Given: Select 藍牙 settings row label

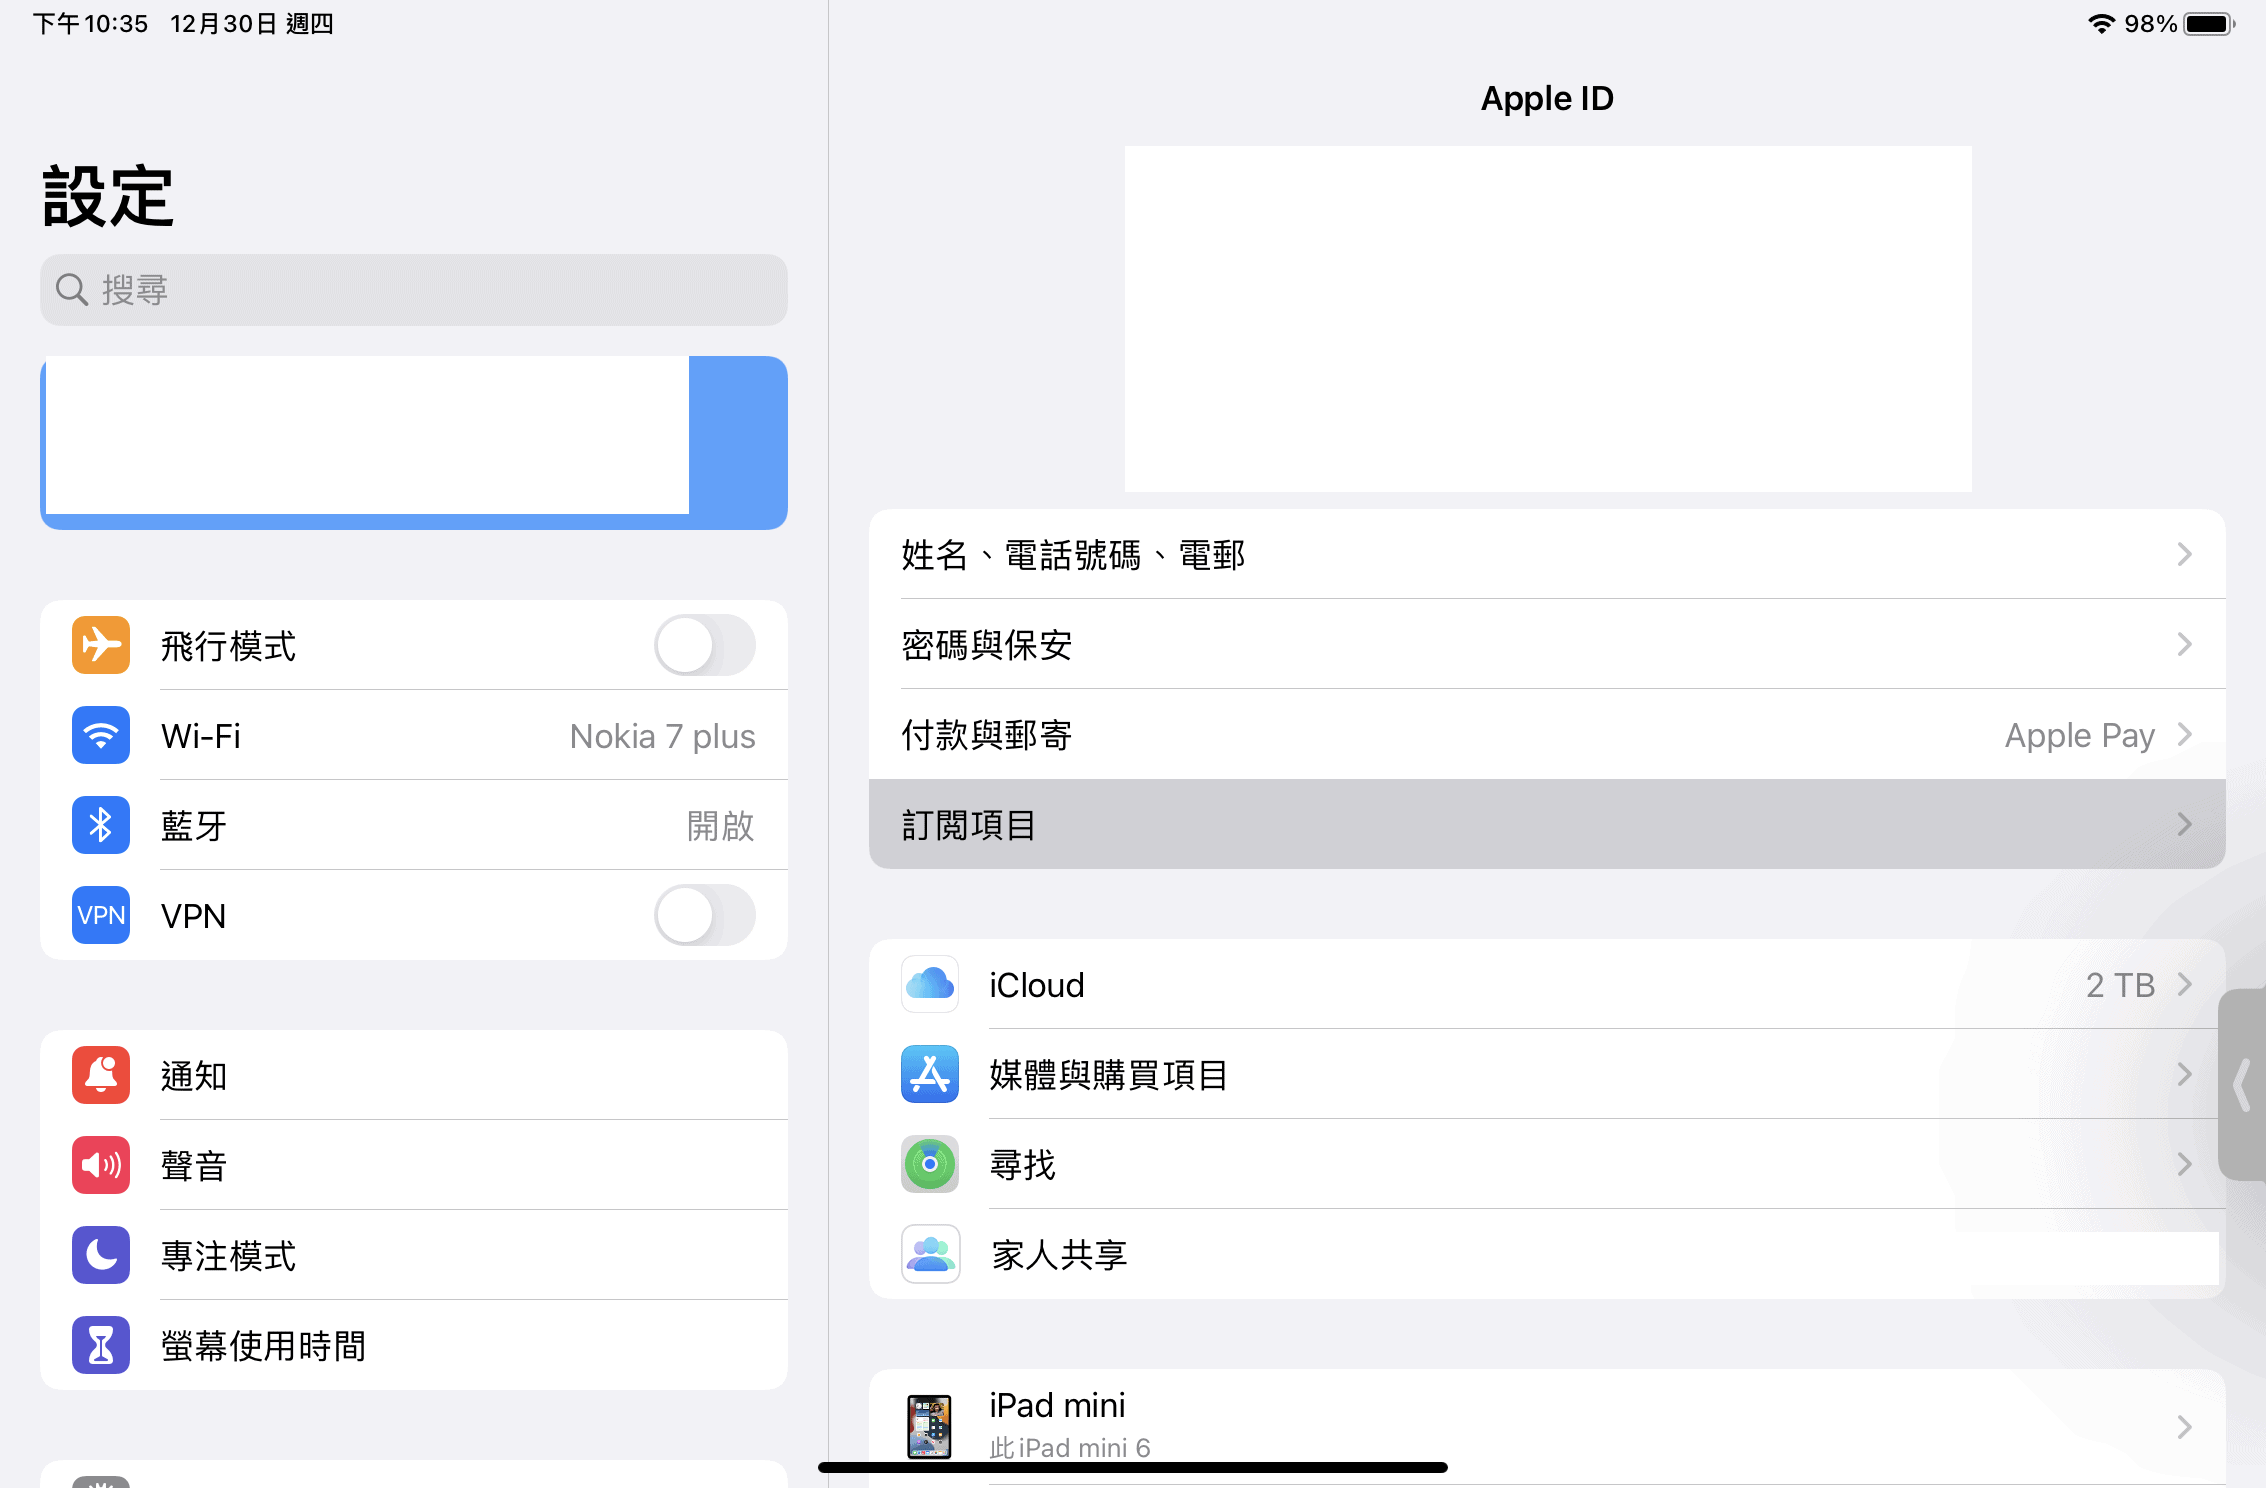Looking at the screenshot, I should tap(194, 826).
